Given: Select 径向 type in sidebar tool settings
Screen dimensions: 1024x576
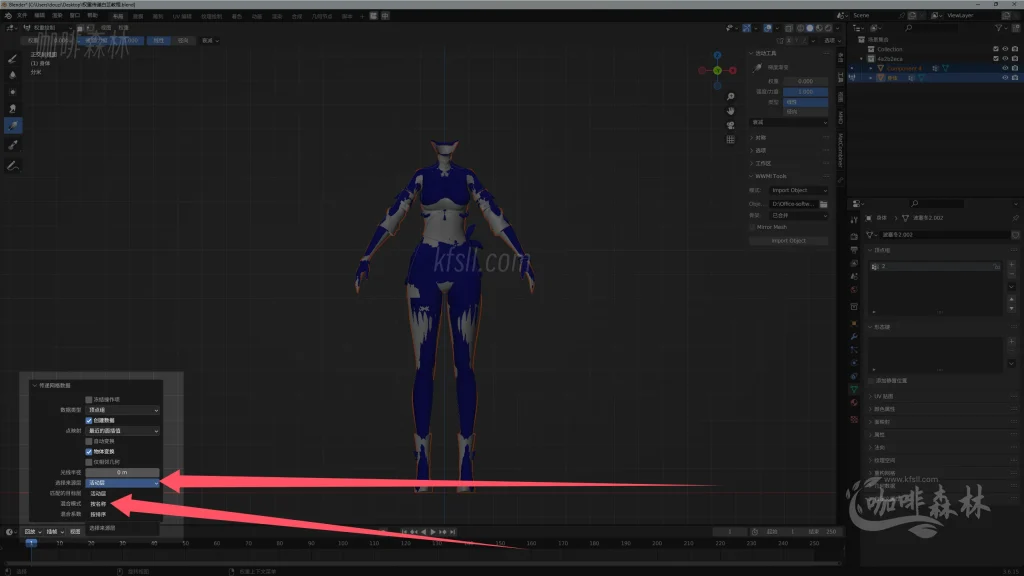Looking at the screenshot, I should (805, 112).
